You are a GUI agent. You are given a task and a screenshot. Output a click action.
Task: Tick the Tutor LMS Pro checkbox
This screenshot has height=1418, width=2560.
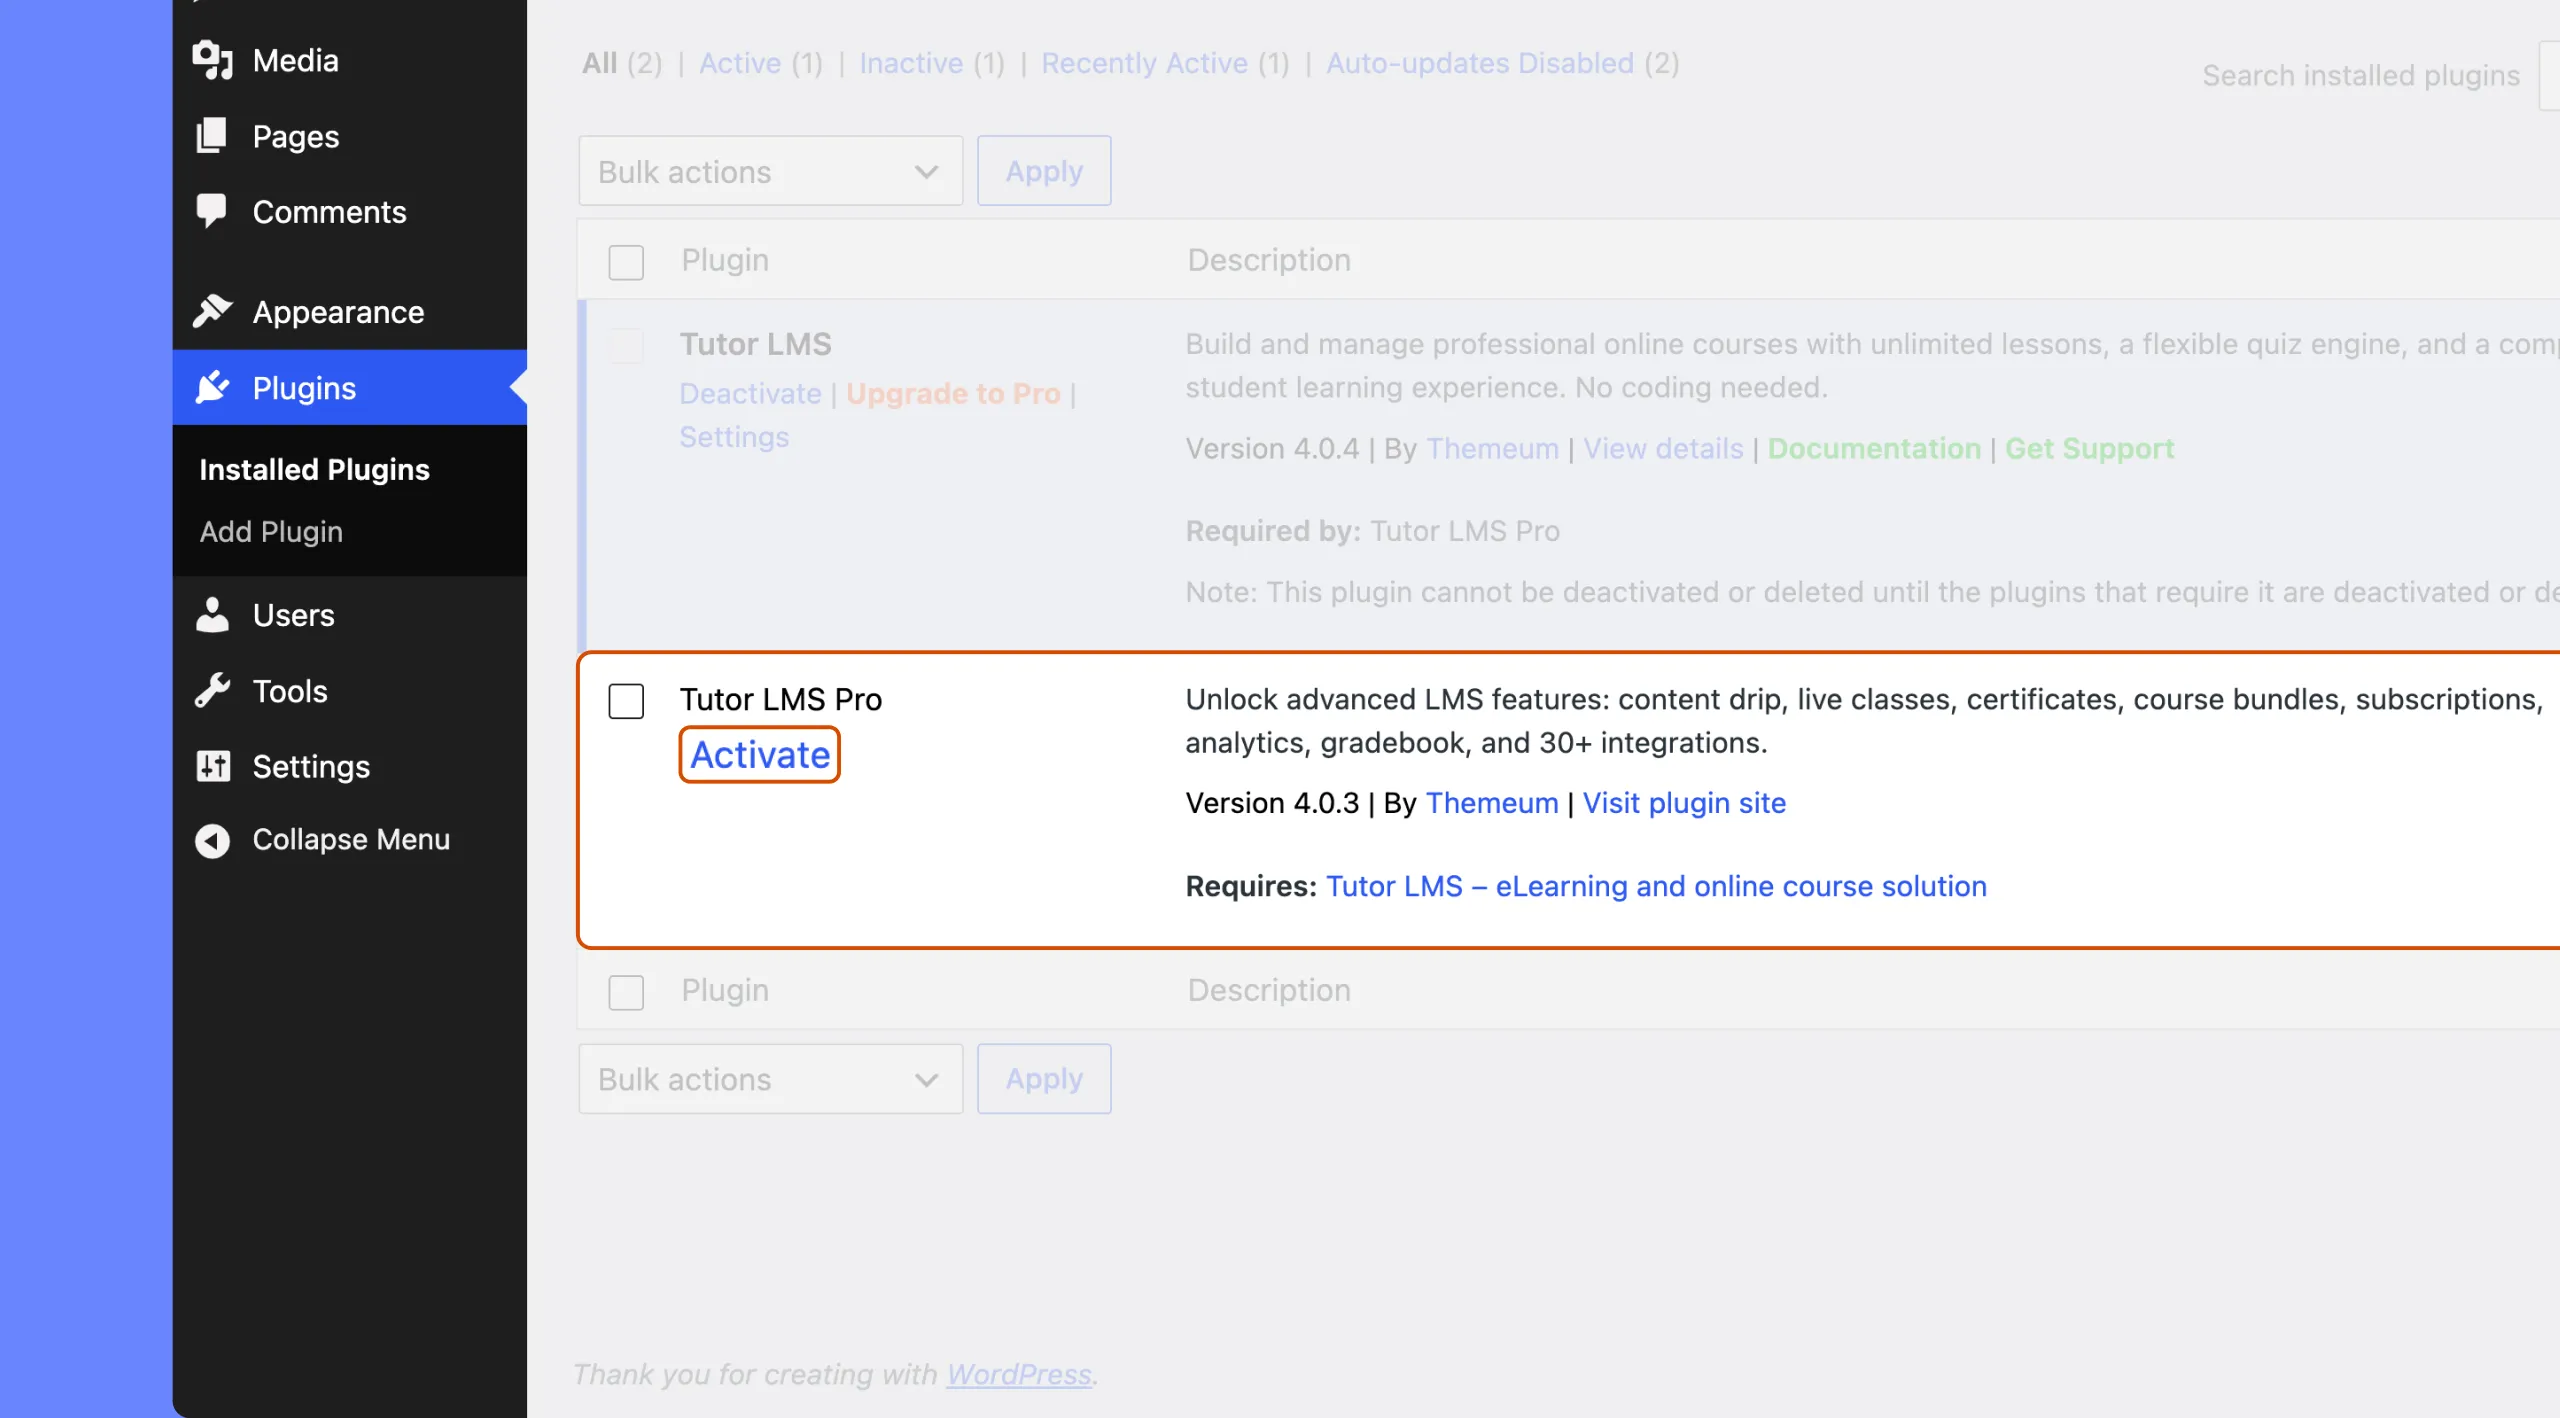point(626,701)
